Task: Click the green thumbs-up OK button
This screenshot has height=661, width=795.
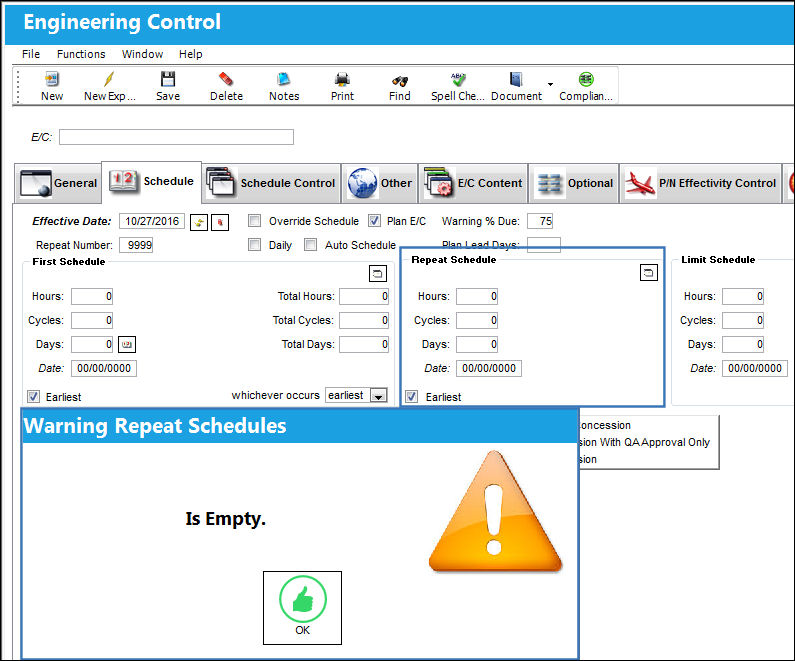Action: pos(302,608)
